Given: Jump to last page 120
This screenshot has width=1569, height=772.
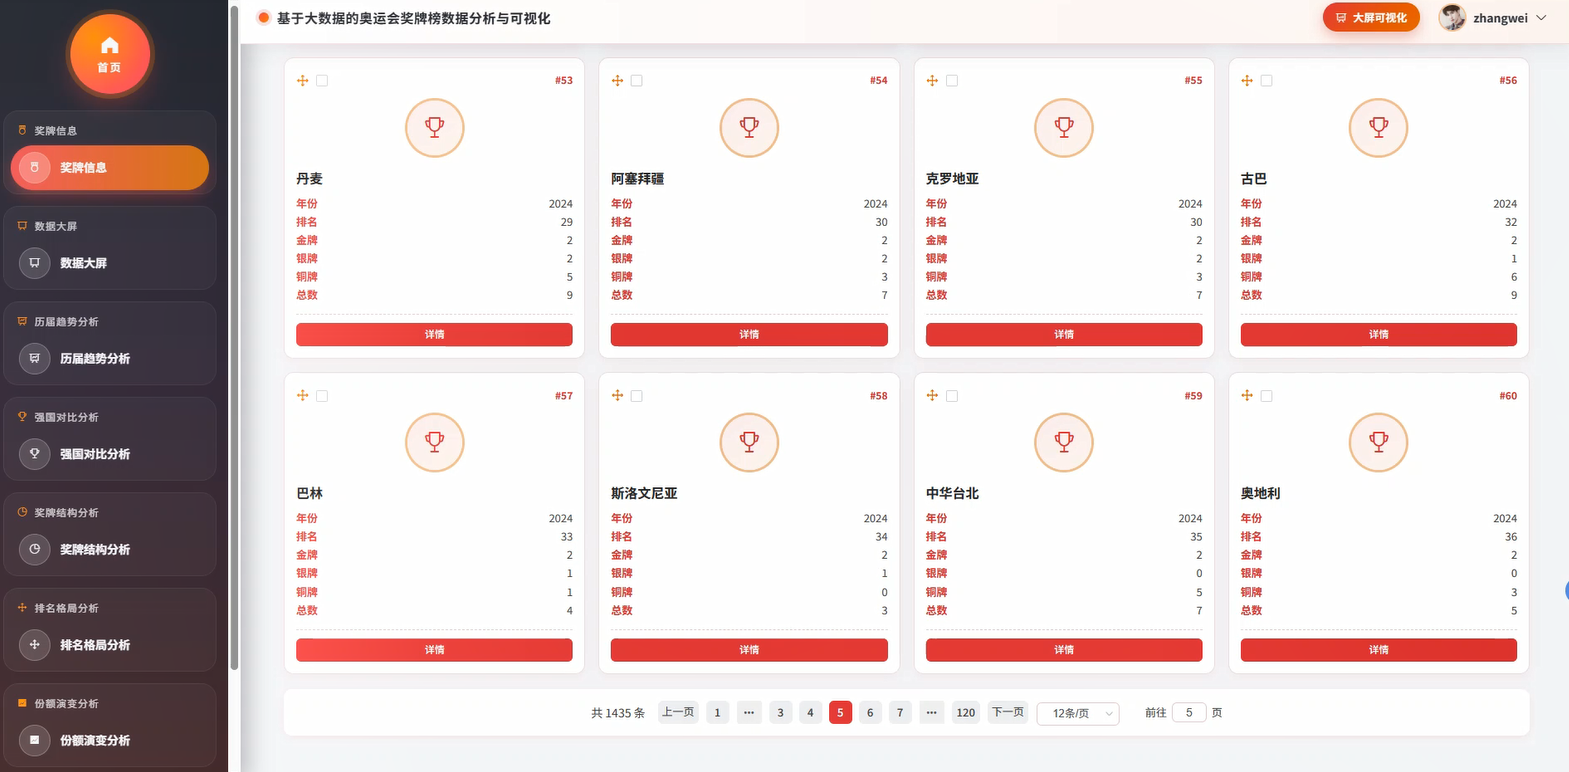Looking at the screenshot, I should [966, 712].
